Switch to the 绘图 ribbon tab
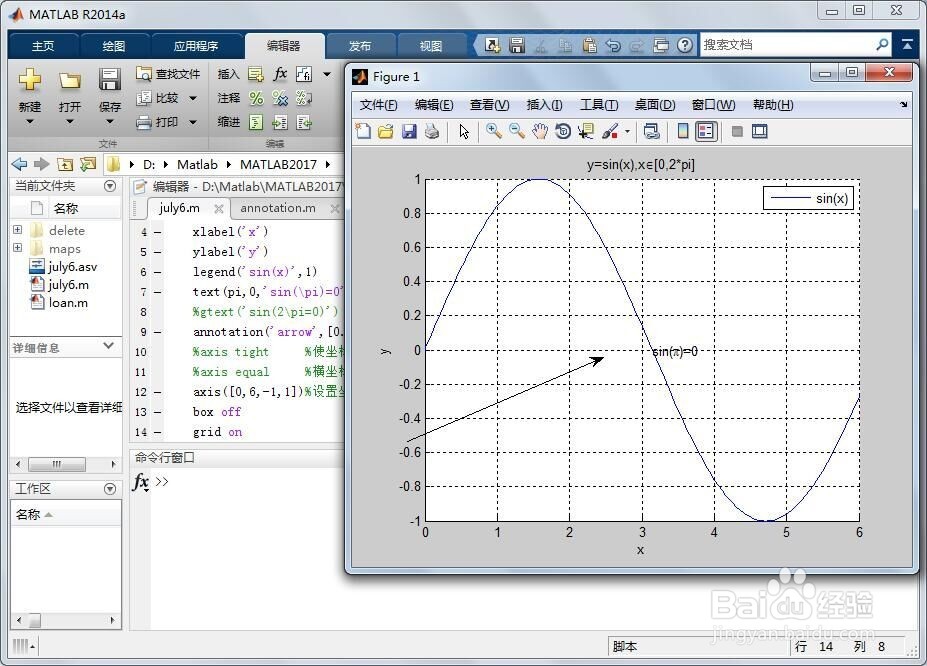This screenshot has width=927, height=666. [114, 46]
